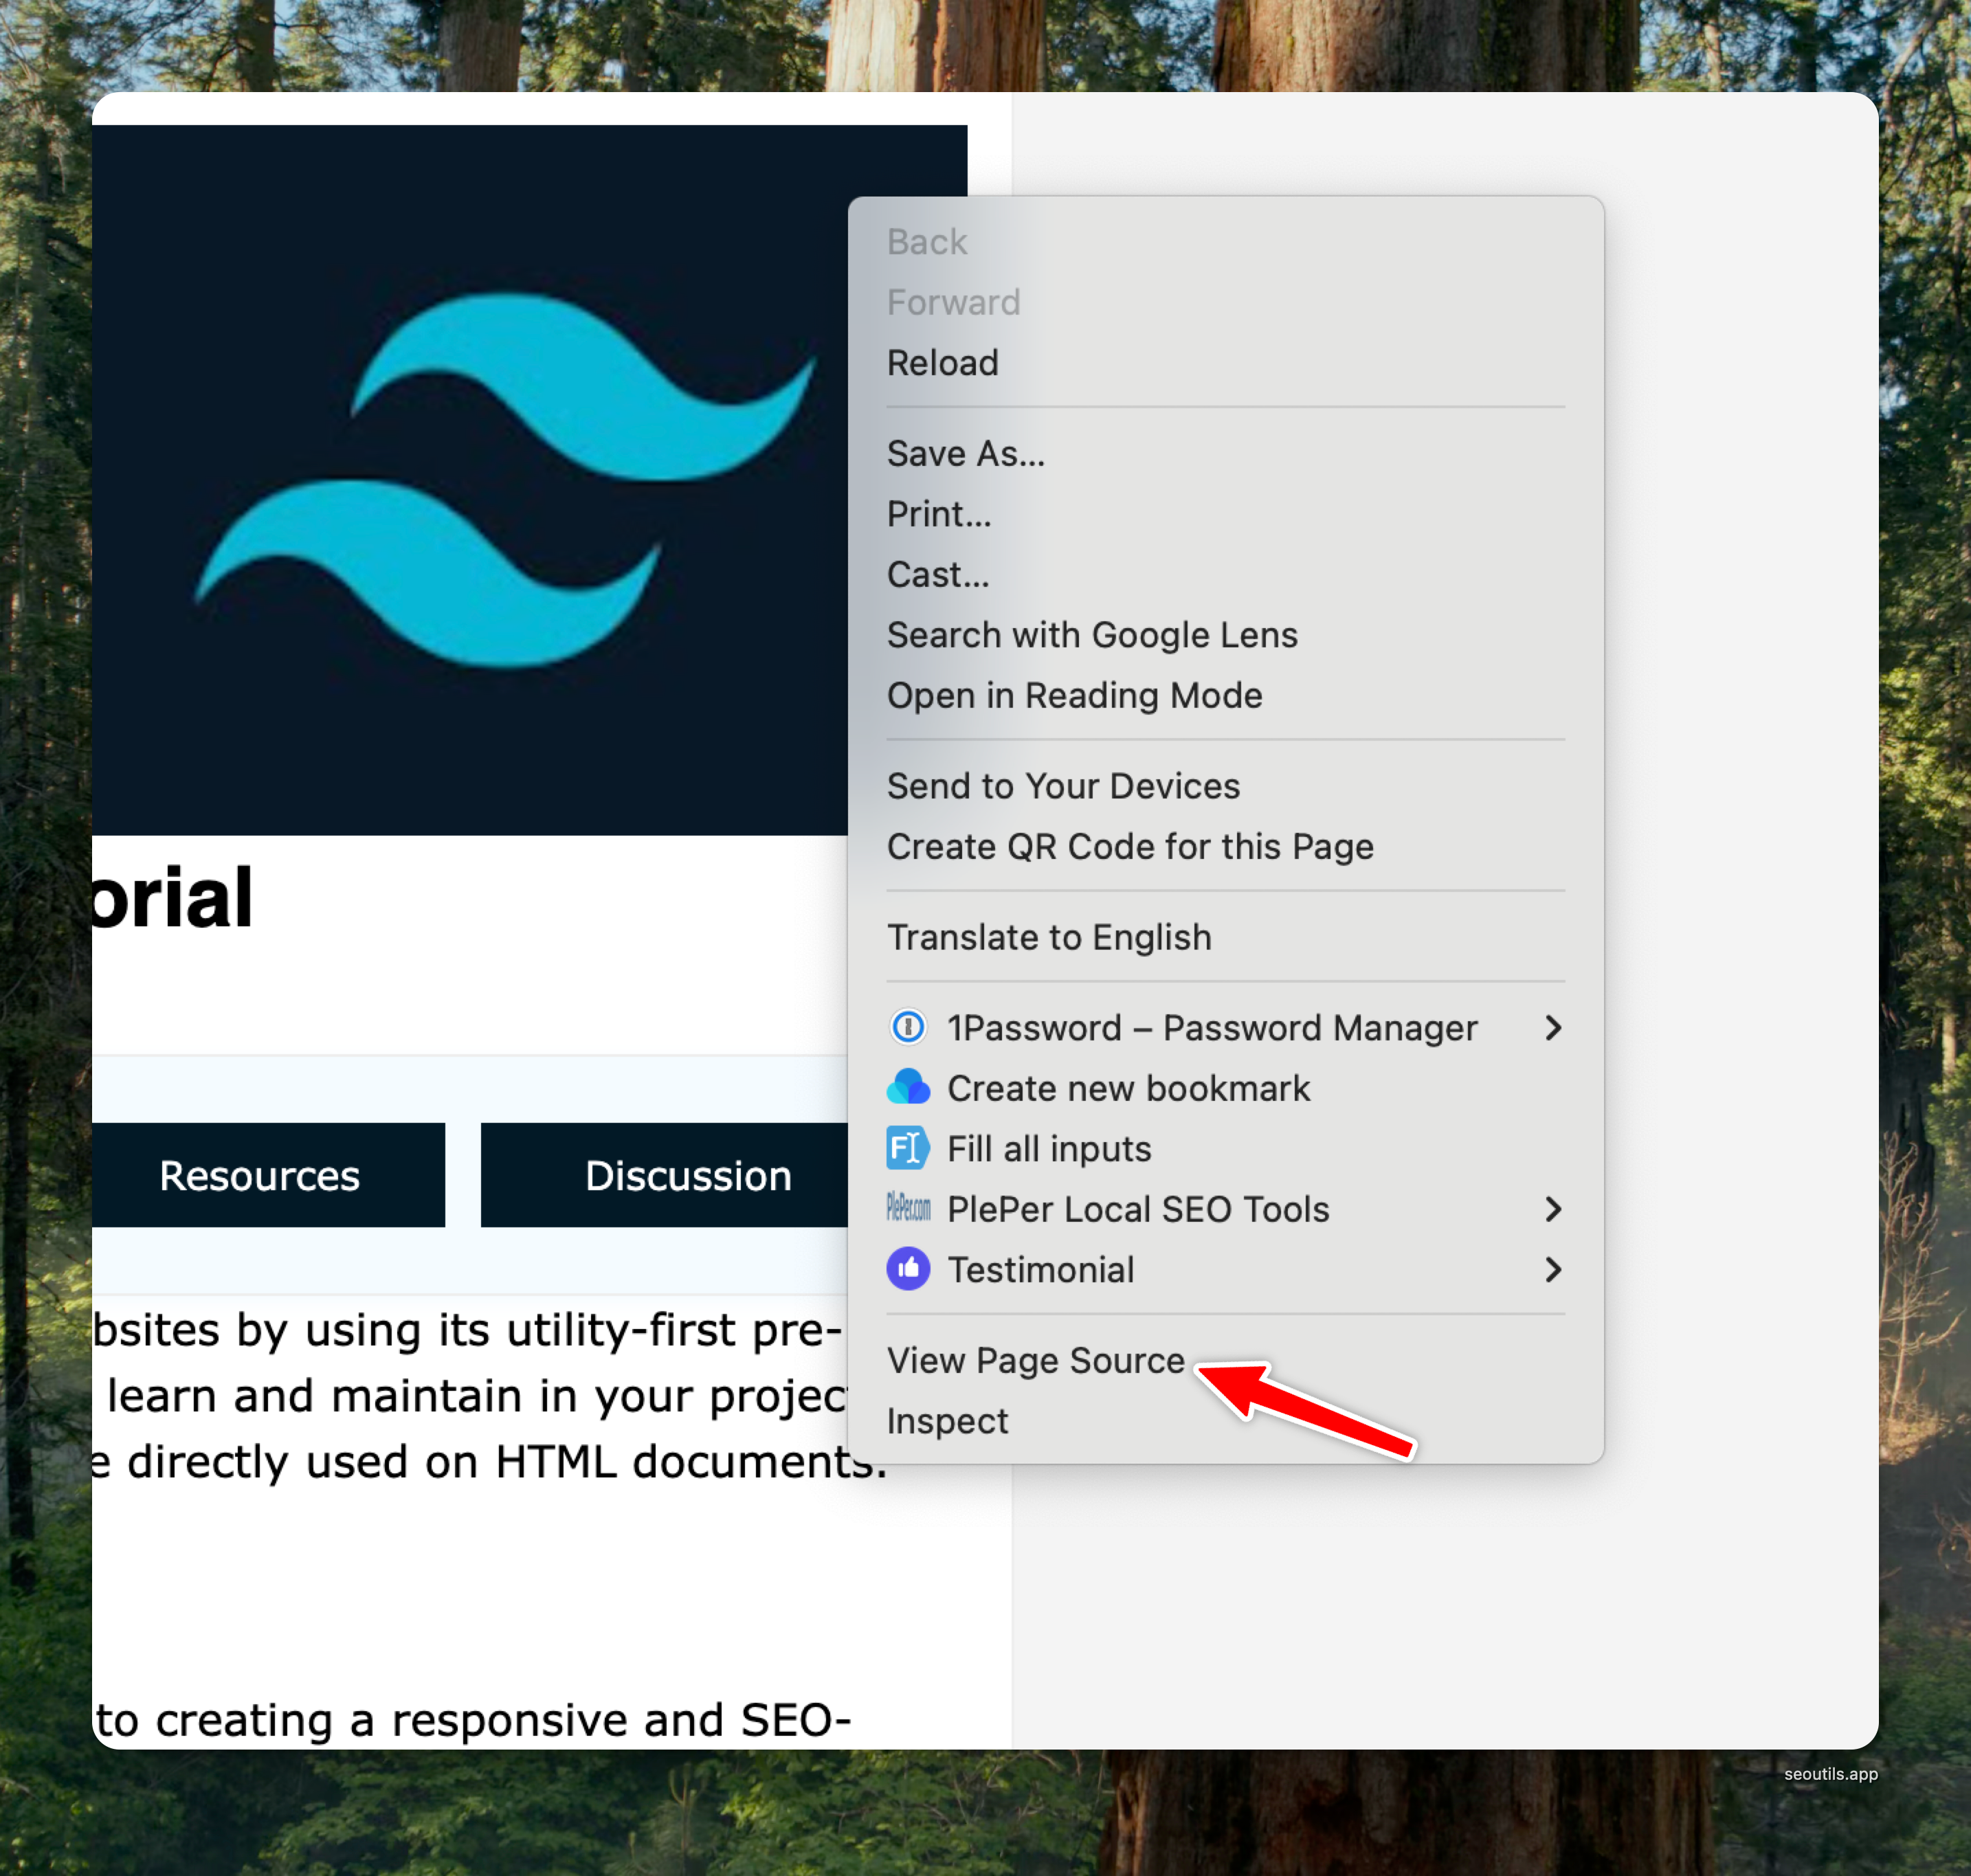Open in Reading Mode entry
The height and width of the screenshot is (1876, 1971).
(1074, 695)
